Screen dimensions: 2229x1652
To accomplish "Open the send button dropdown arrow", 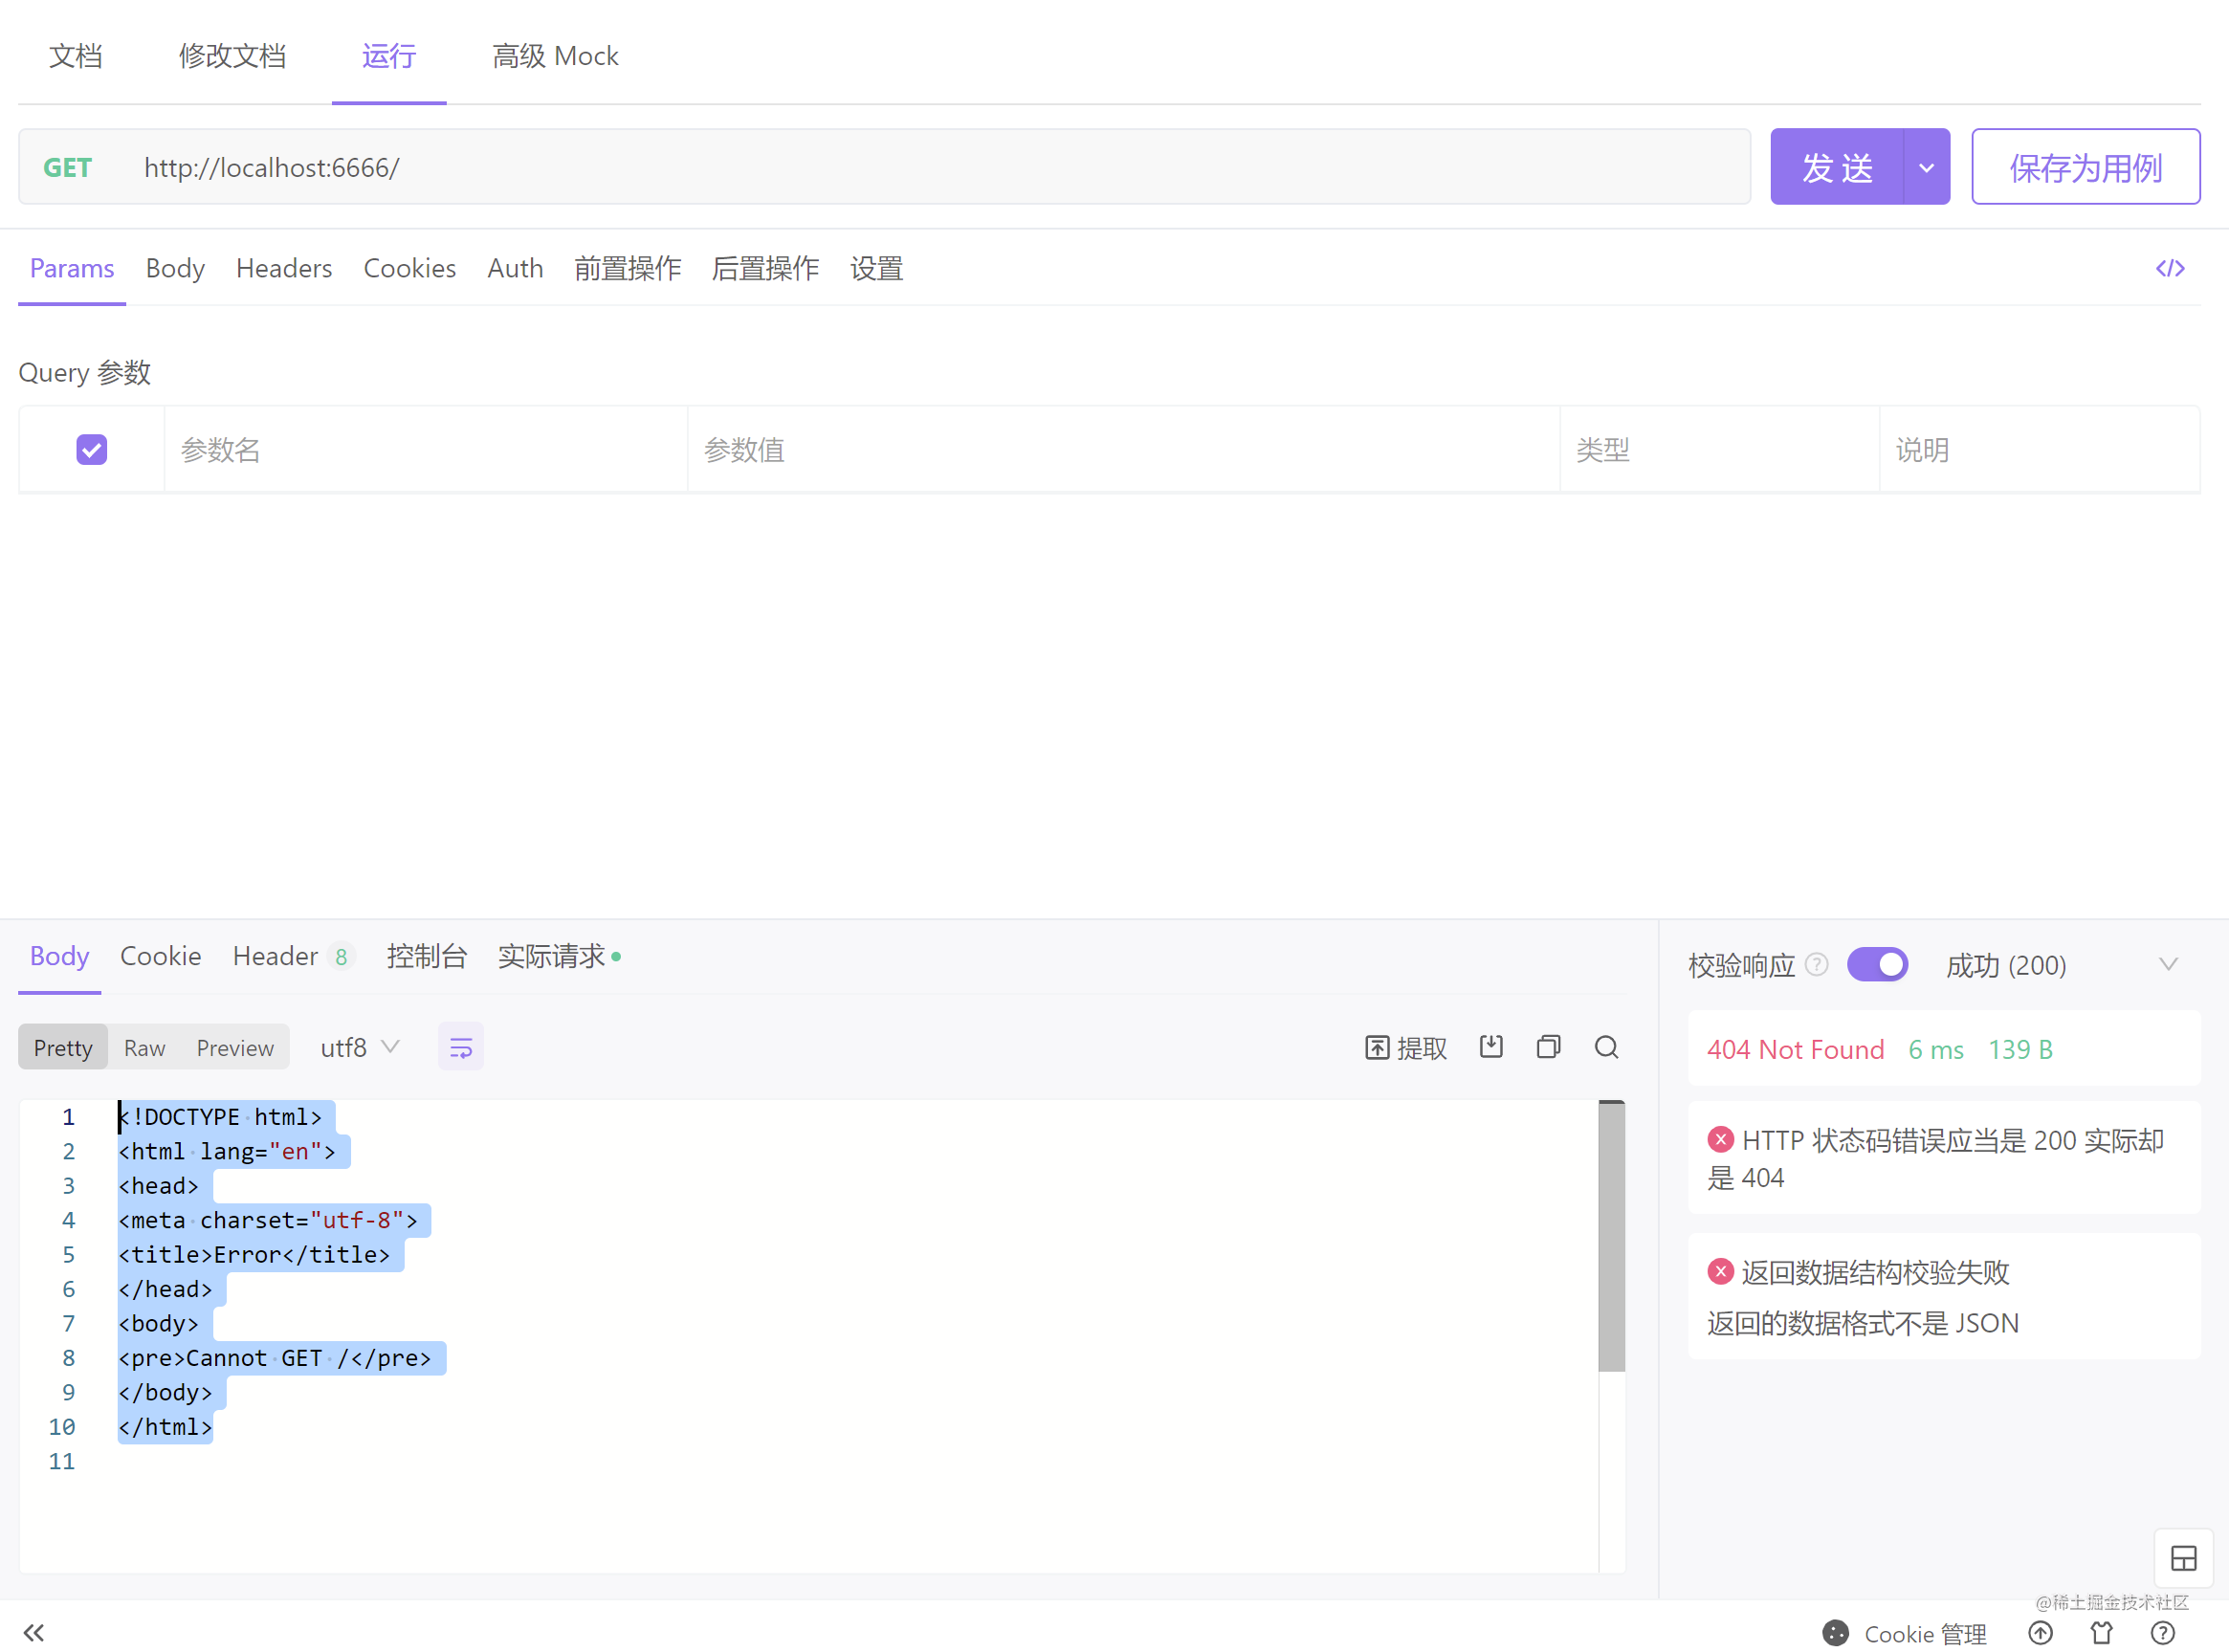I will (1926, 167).
